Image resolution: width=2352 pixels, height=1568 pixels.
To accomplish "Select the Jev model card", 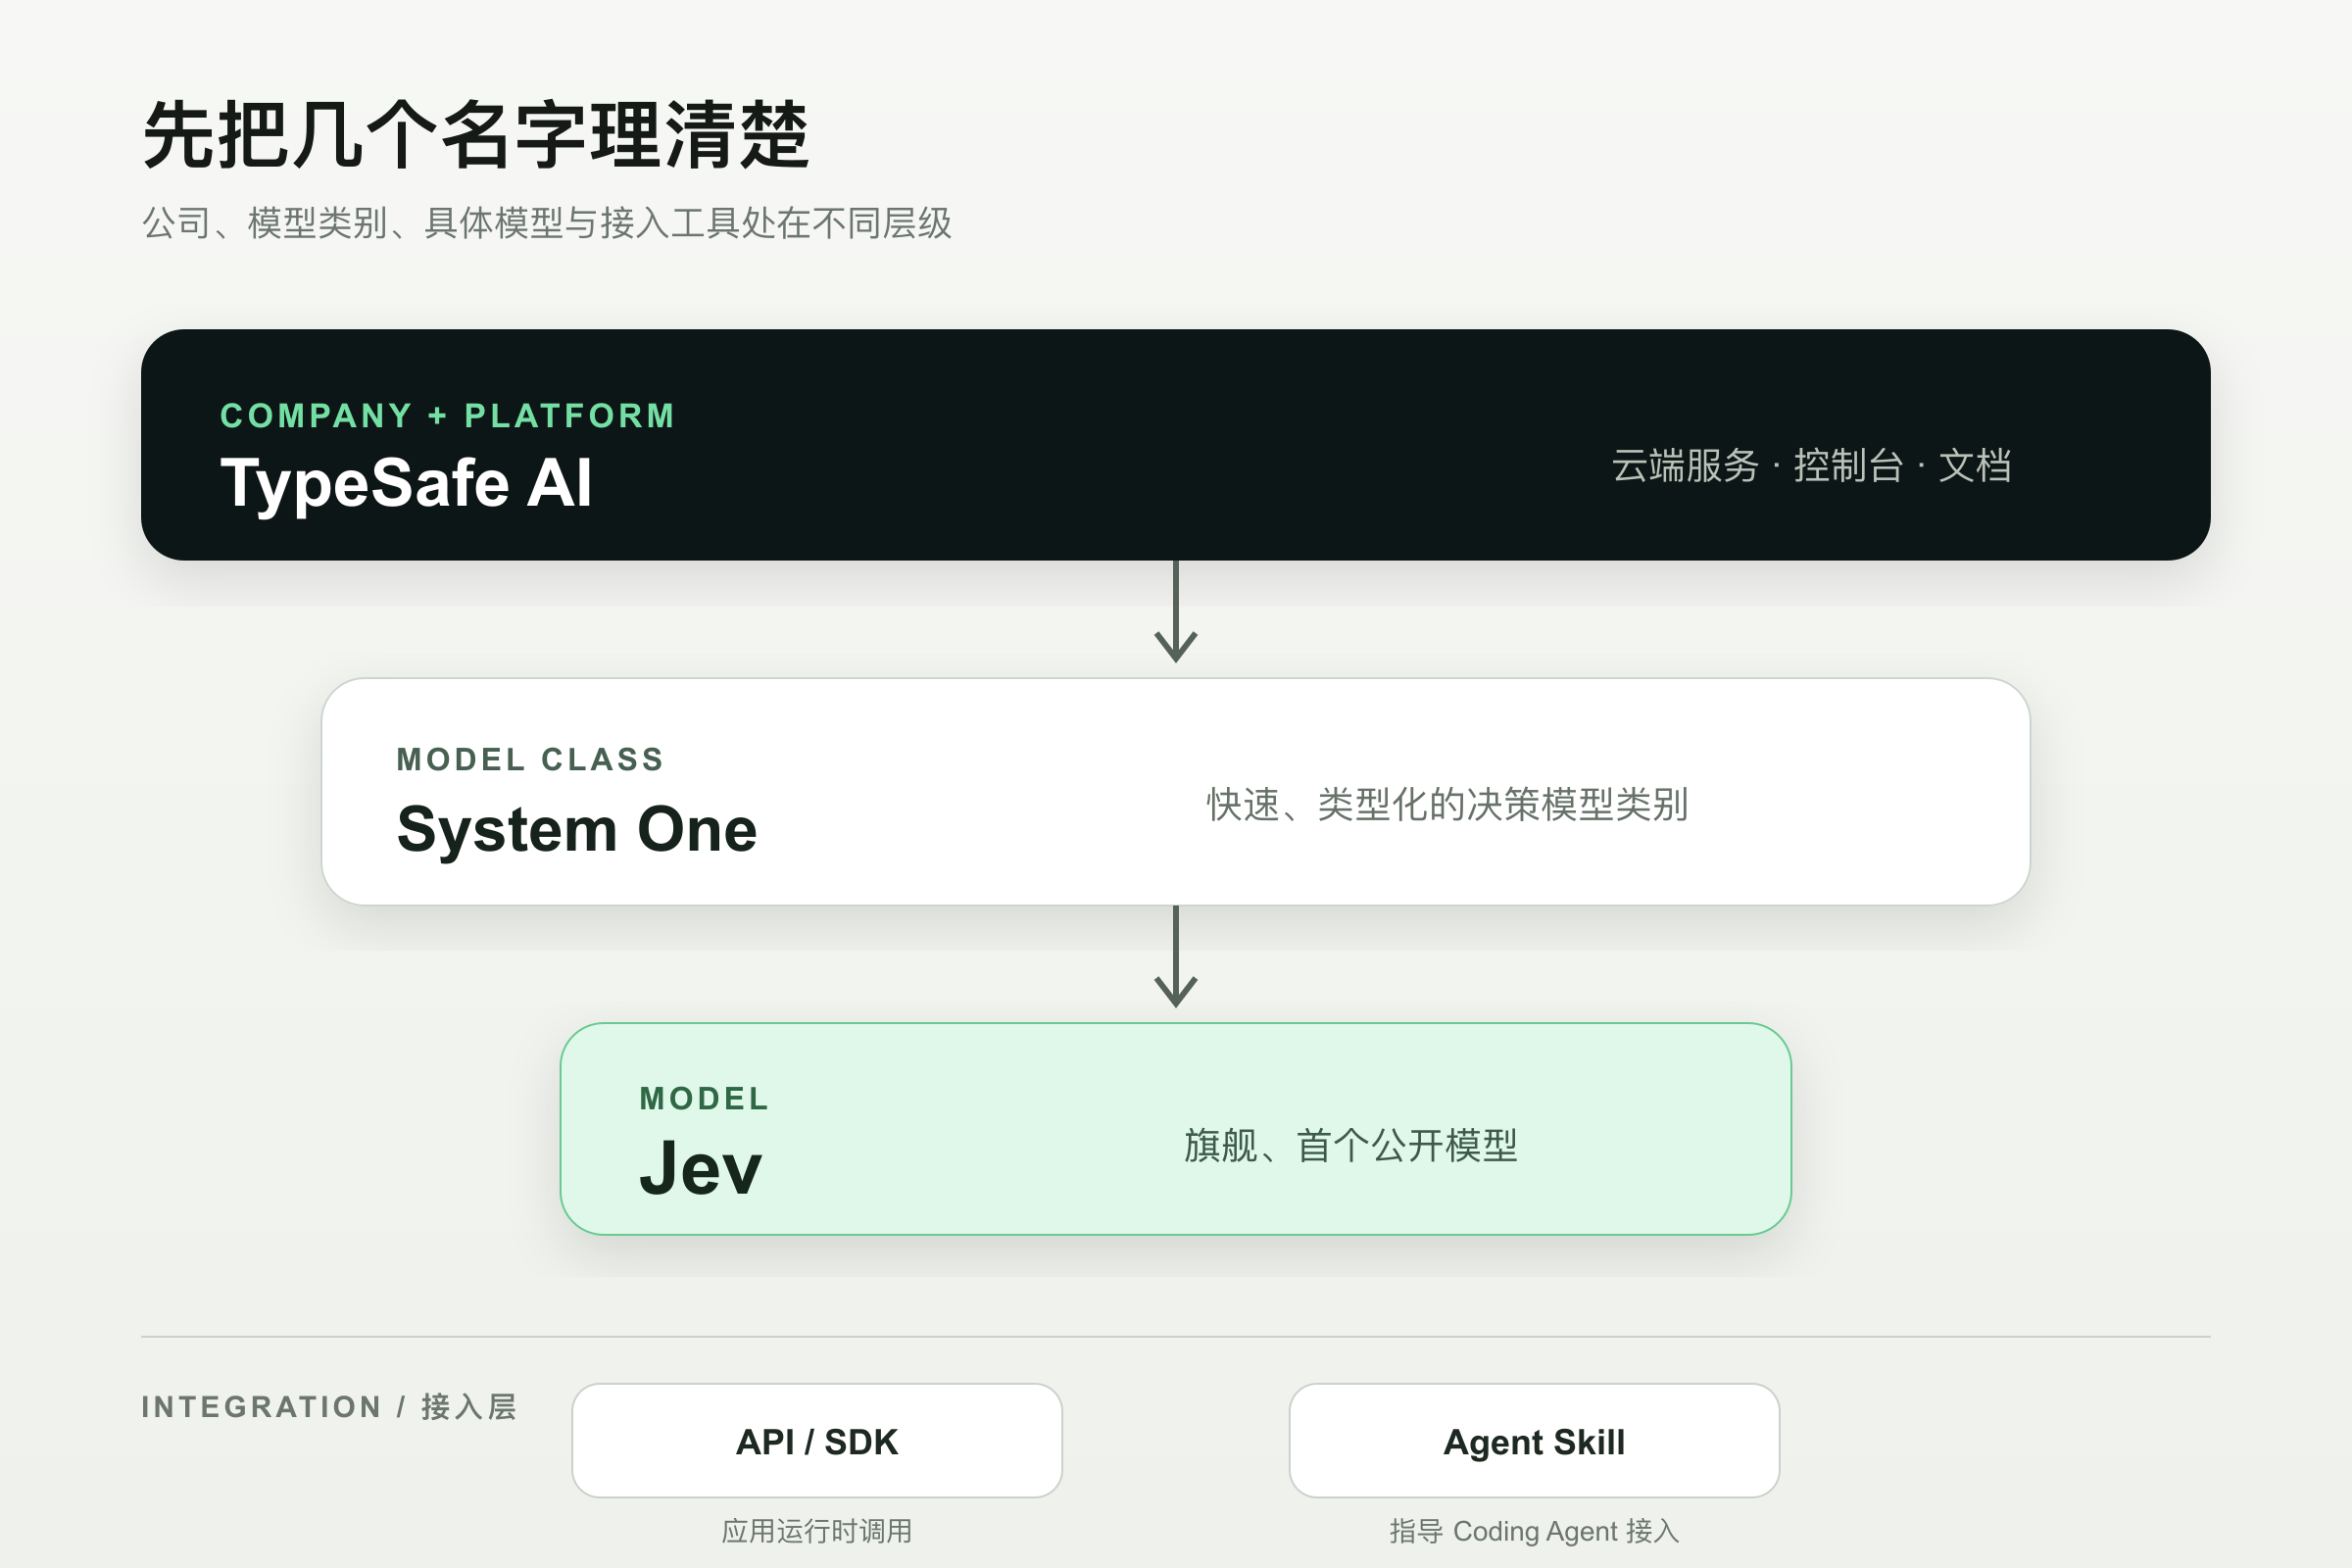I will (x=1176, y=1129).
